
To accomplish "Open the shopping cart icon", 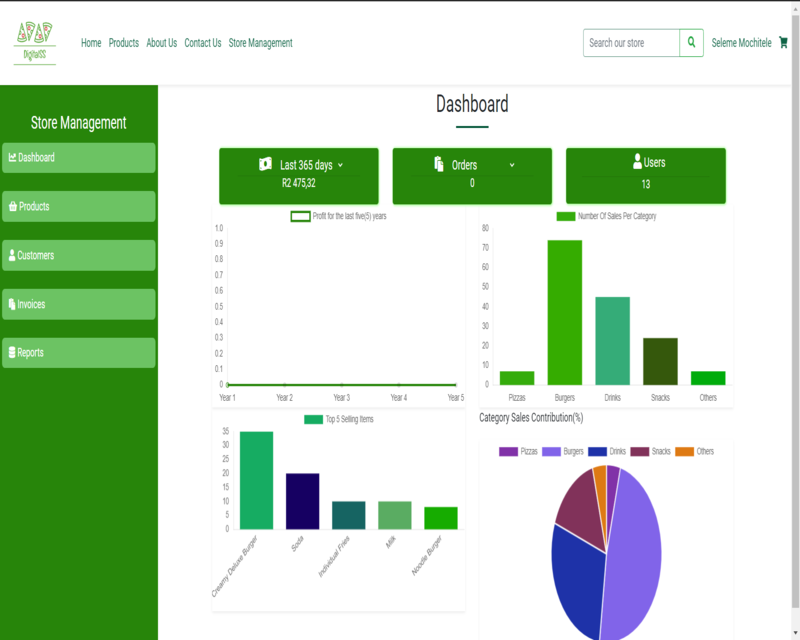I will [x=783, y=43].
